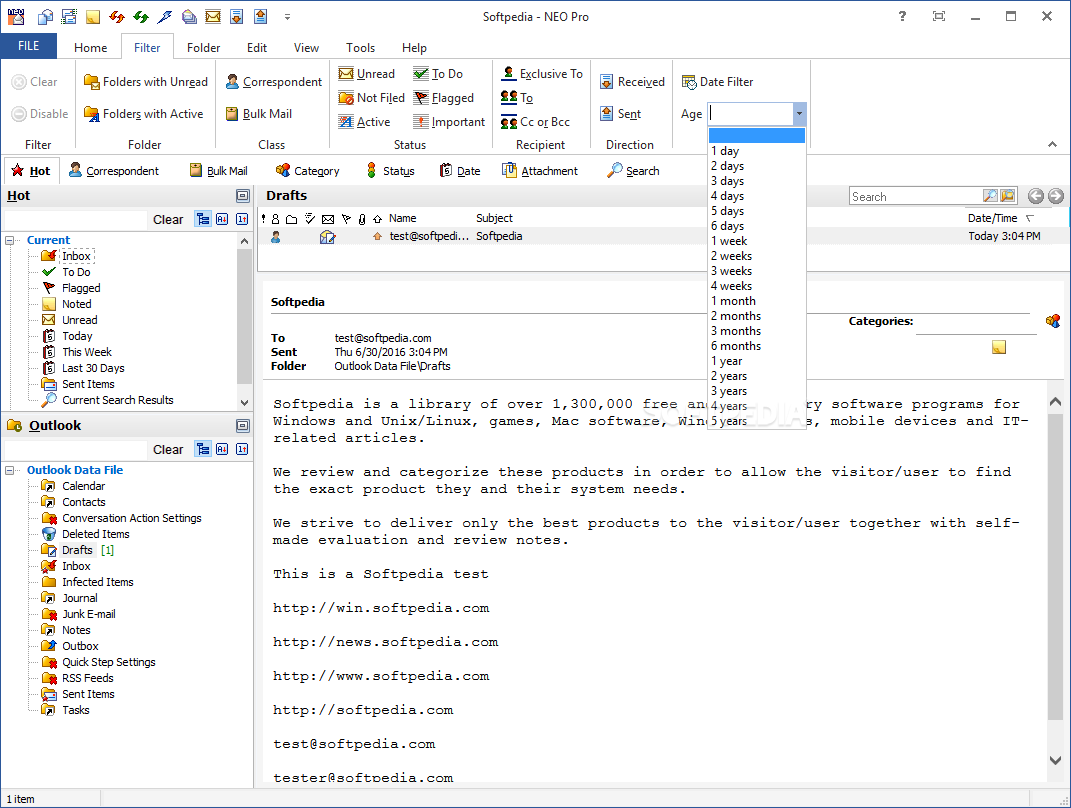Click Folders with Unread filter
Viewport: 1071px width, 808px height.
145,81
